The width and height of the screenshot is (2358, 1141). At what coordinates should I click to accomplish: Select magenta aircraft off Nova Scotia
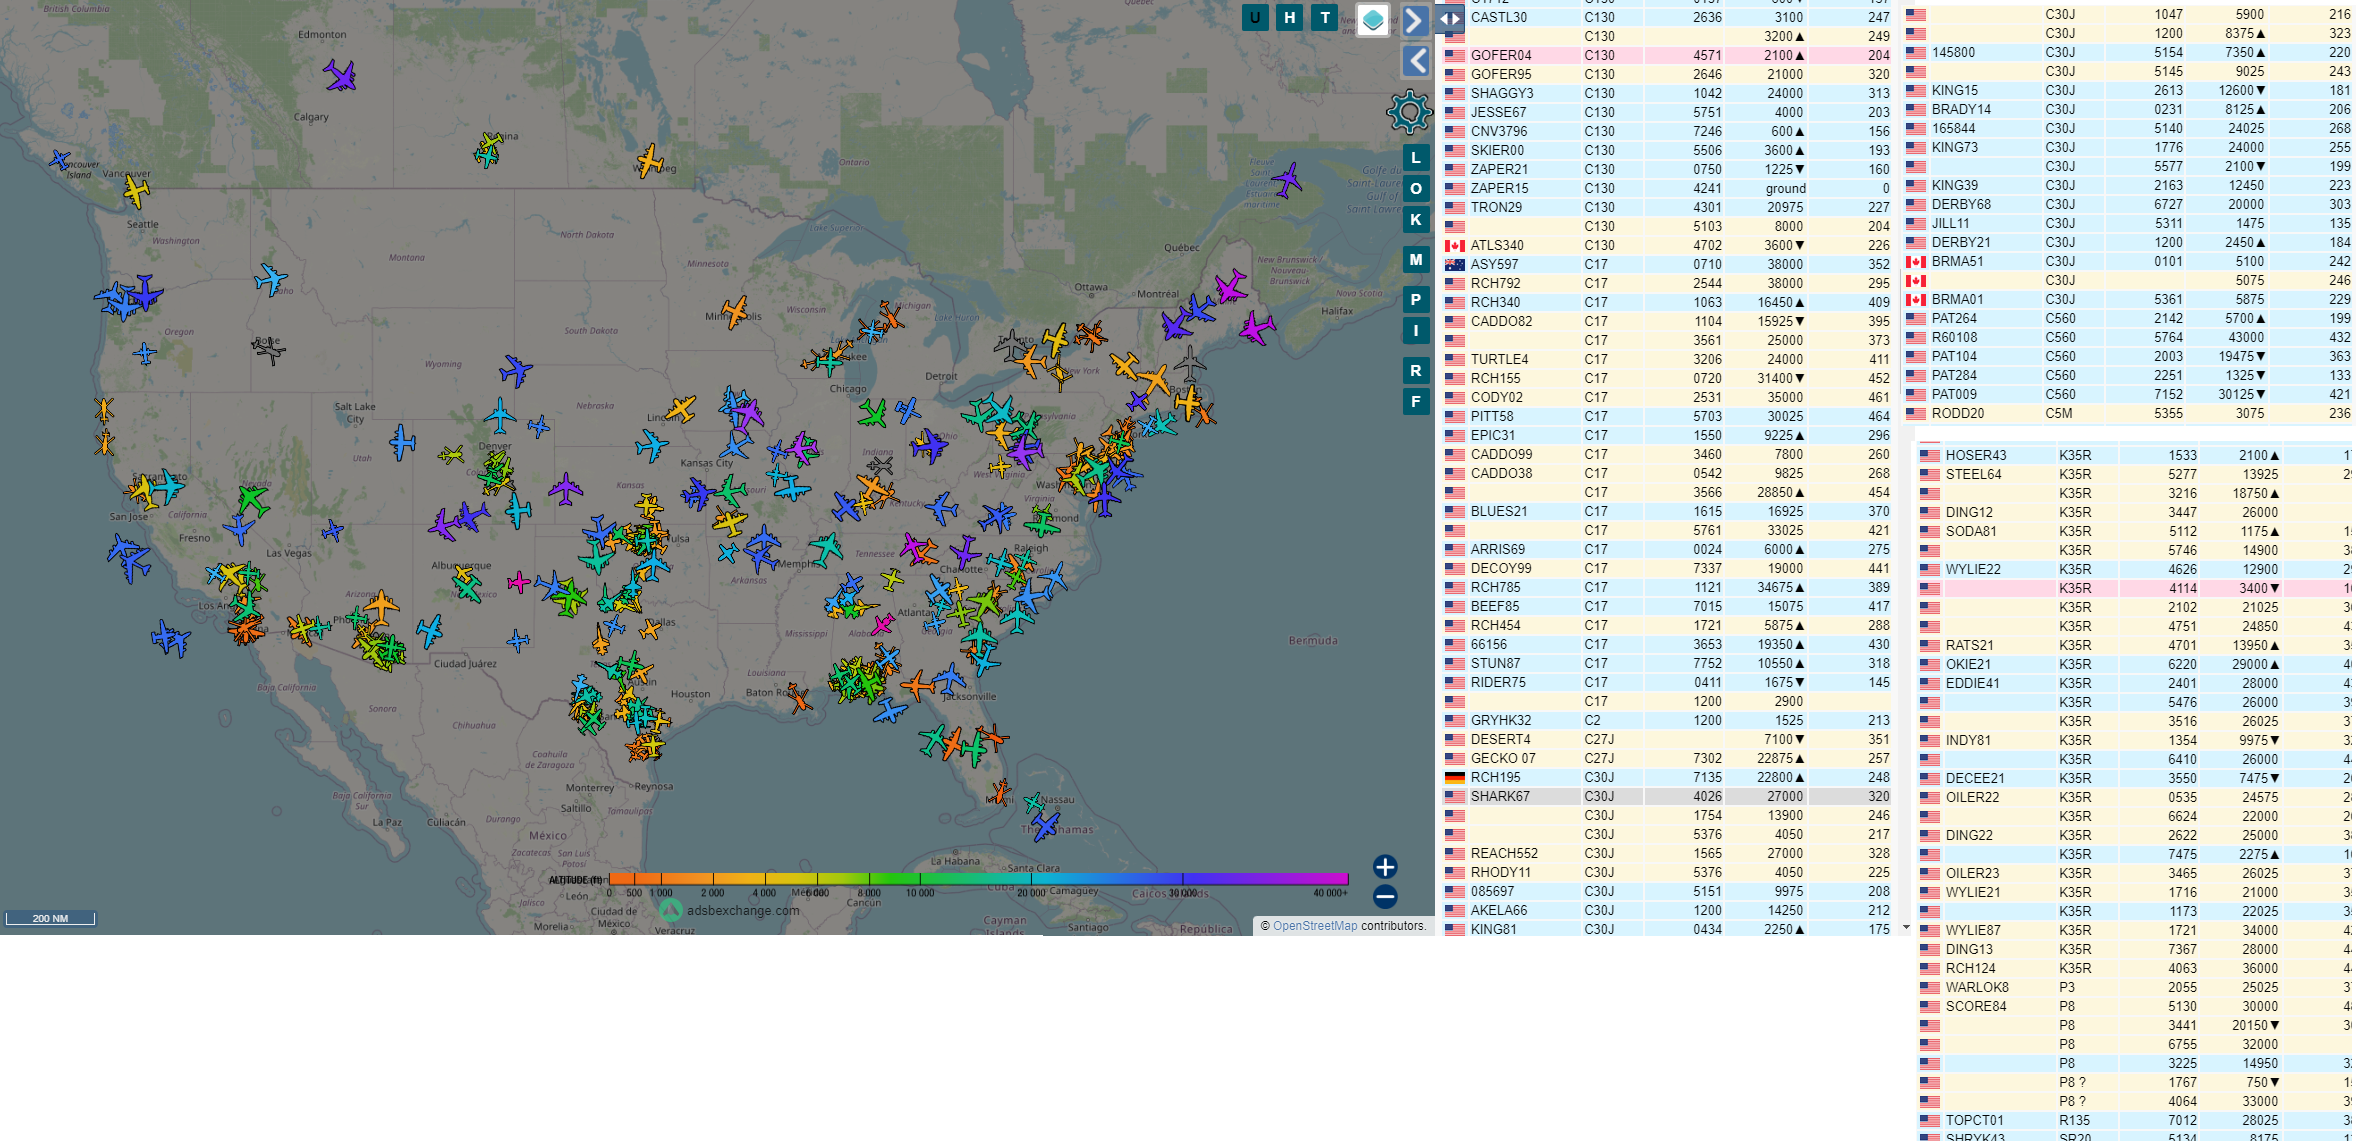(1256, 328)
